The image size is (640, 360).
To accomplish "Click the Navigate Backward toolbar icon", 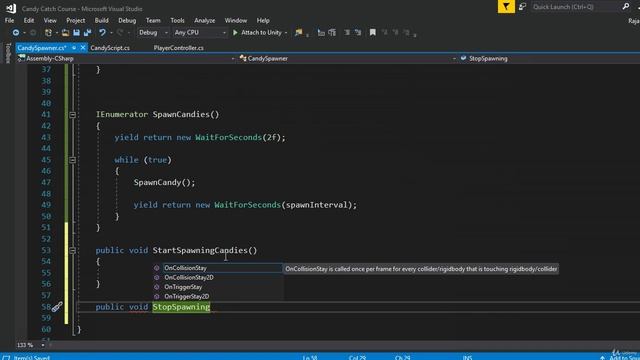I will point(16,33).
